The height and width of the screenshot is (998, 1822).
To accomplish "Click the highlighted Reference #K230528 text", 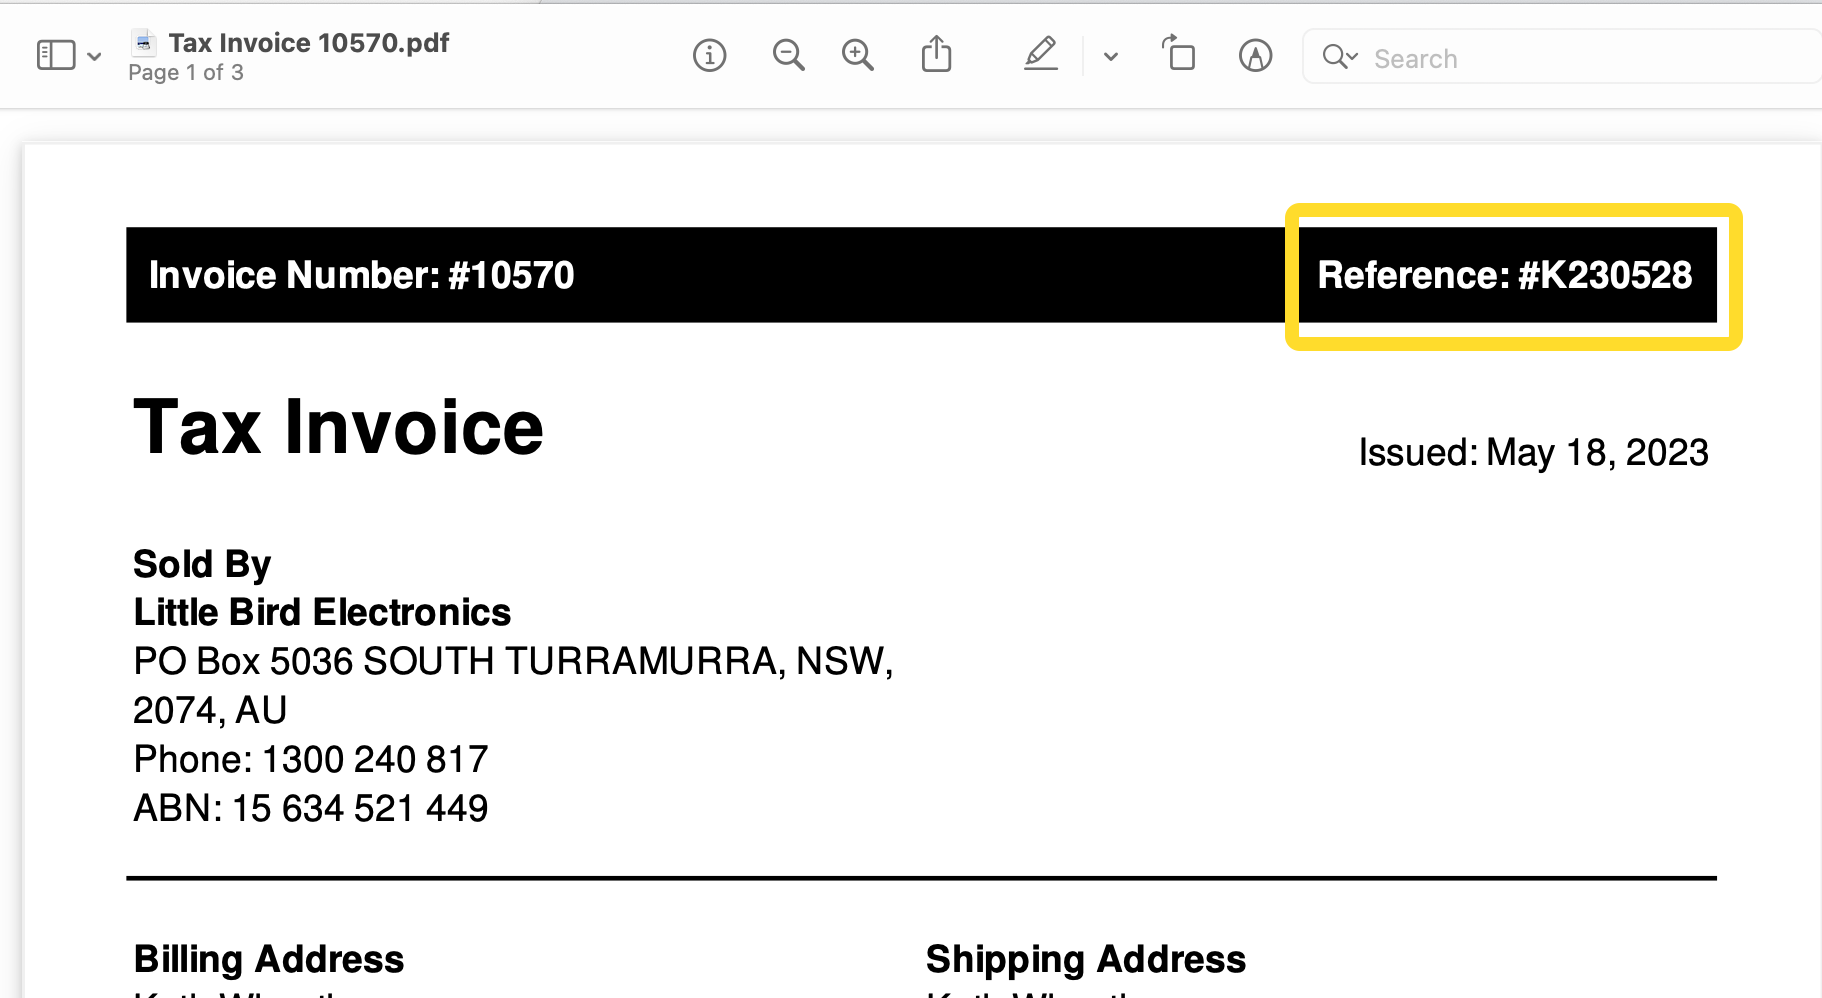I will 1504,275.
